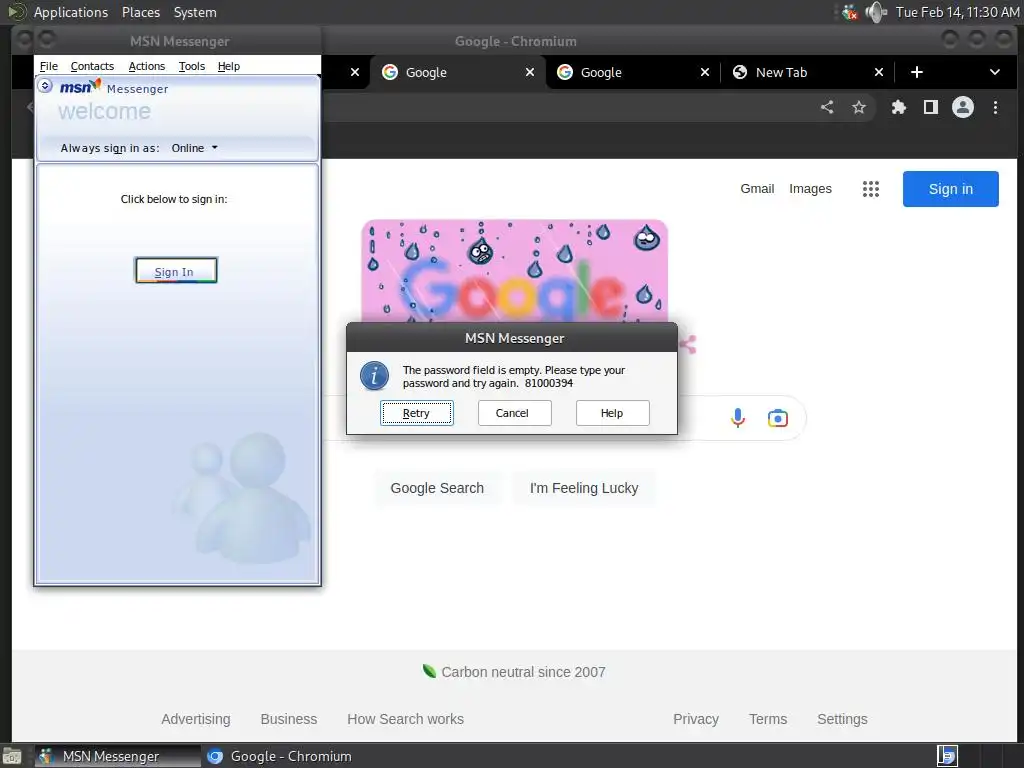This screenshot has width=1024, height=768.
Task: Open the Gmail link on Google
Action: [757, 189]
